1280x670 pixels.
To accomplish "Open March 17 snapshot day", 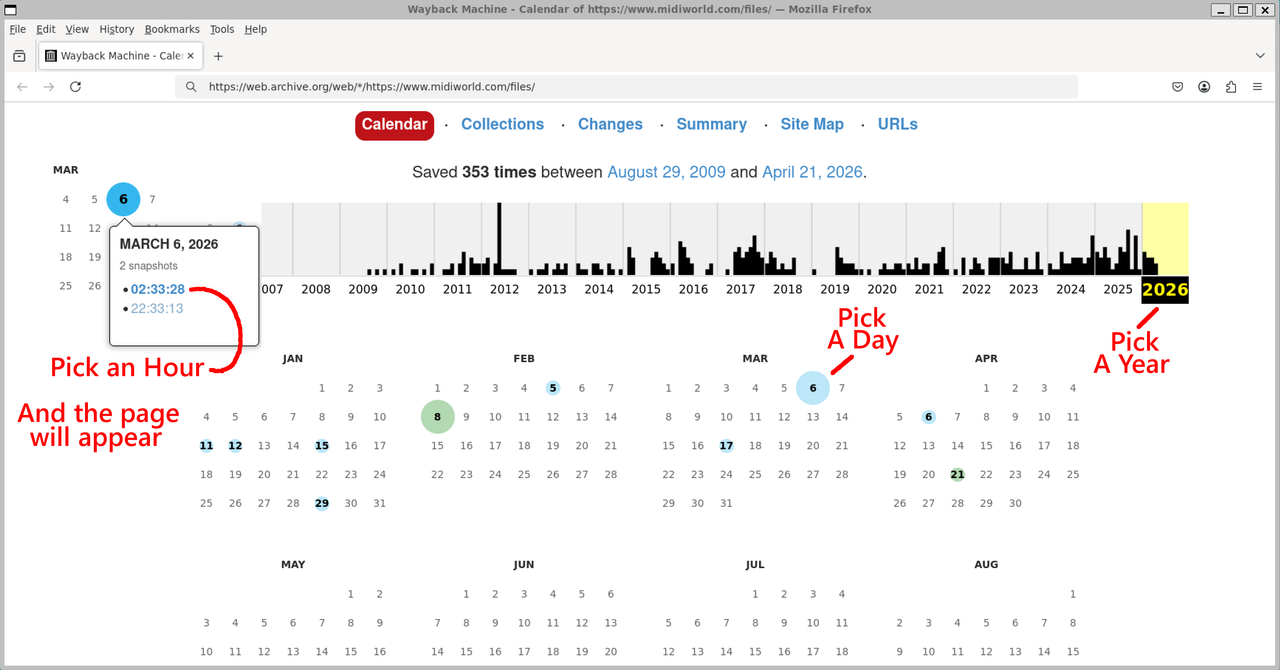I will point(726,446).
